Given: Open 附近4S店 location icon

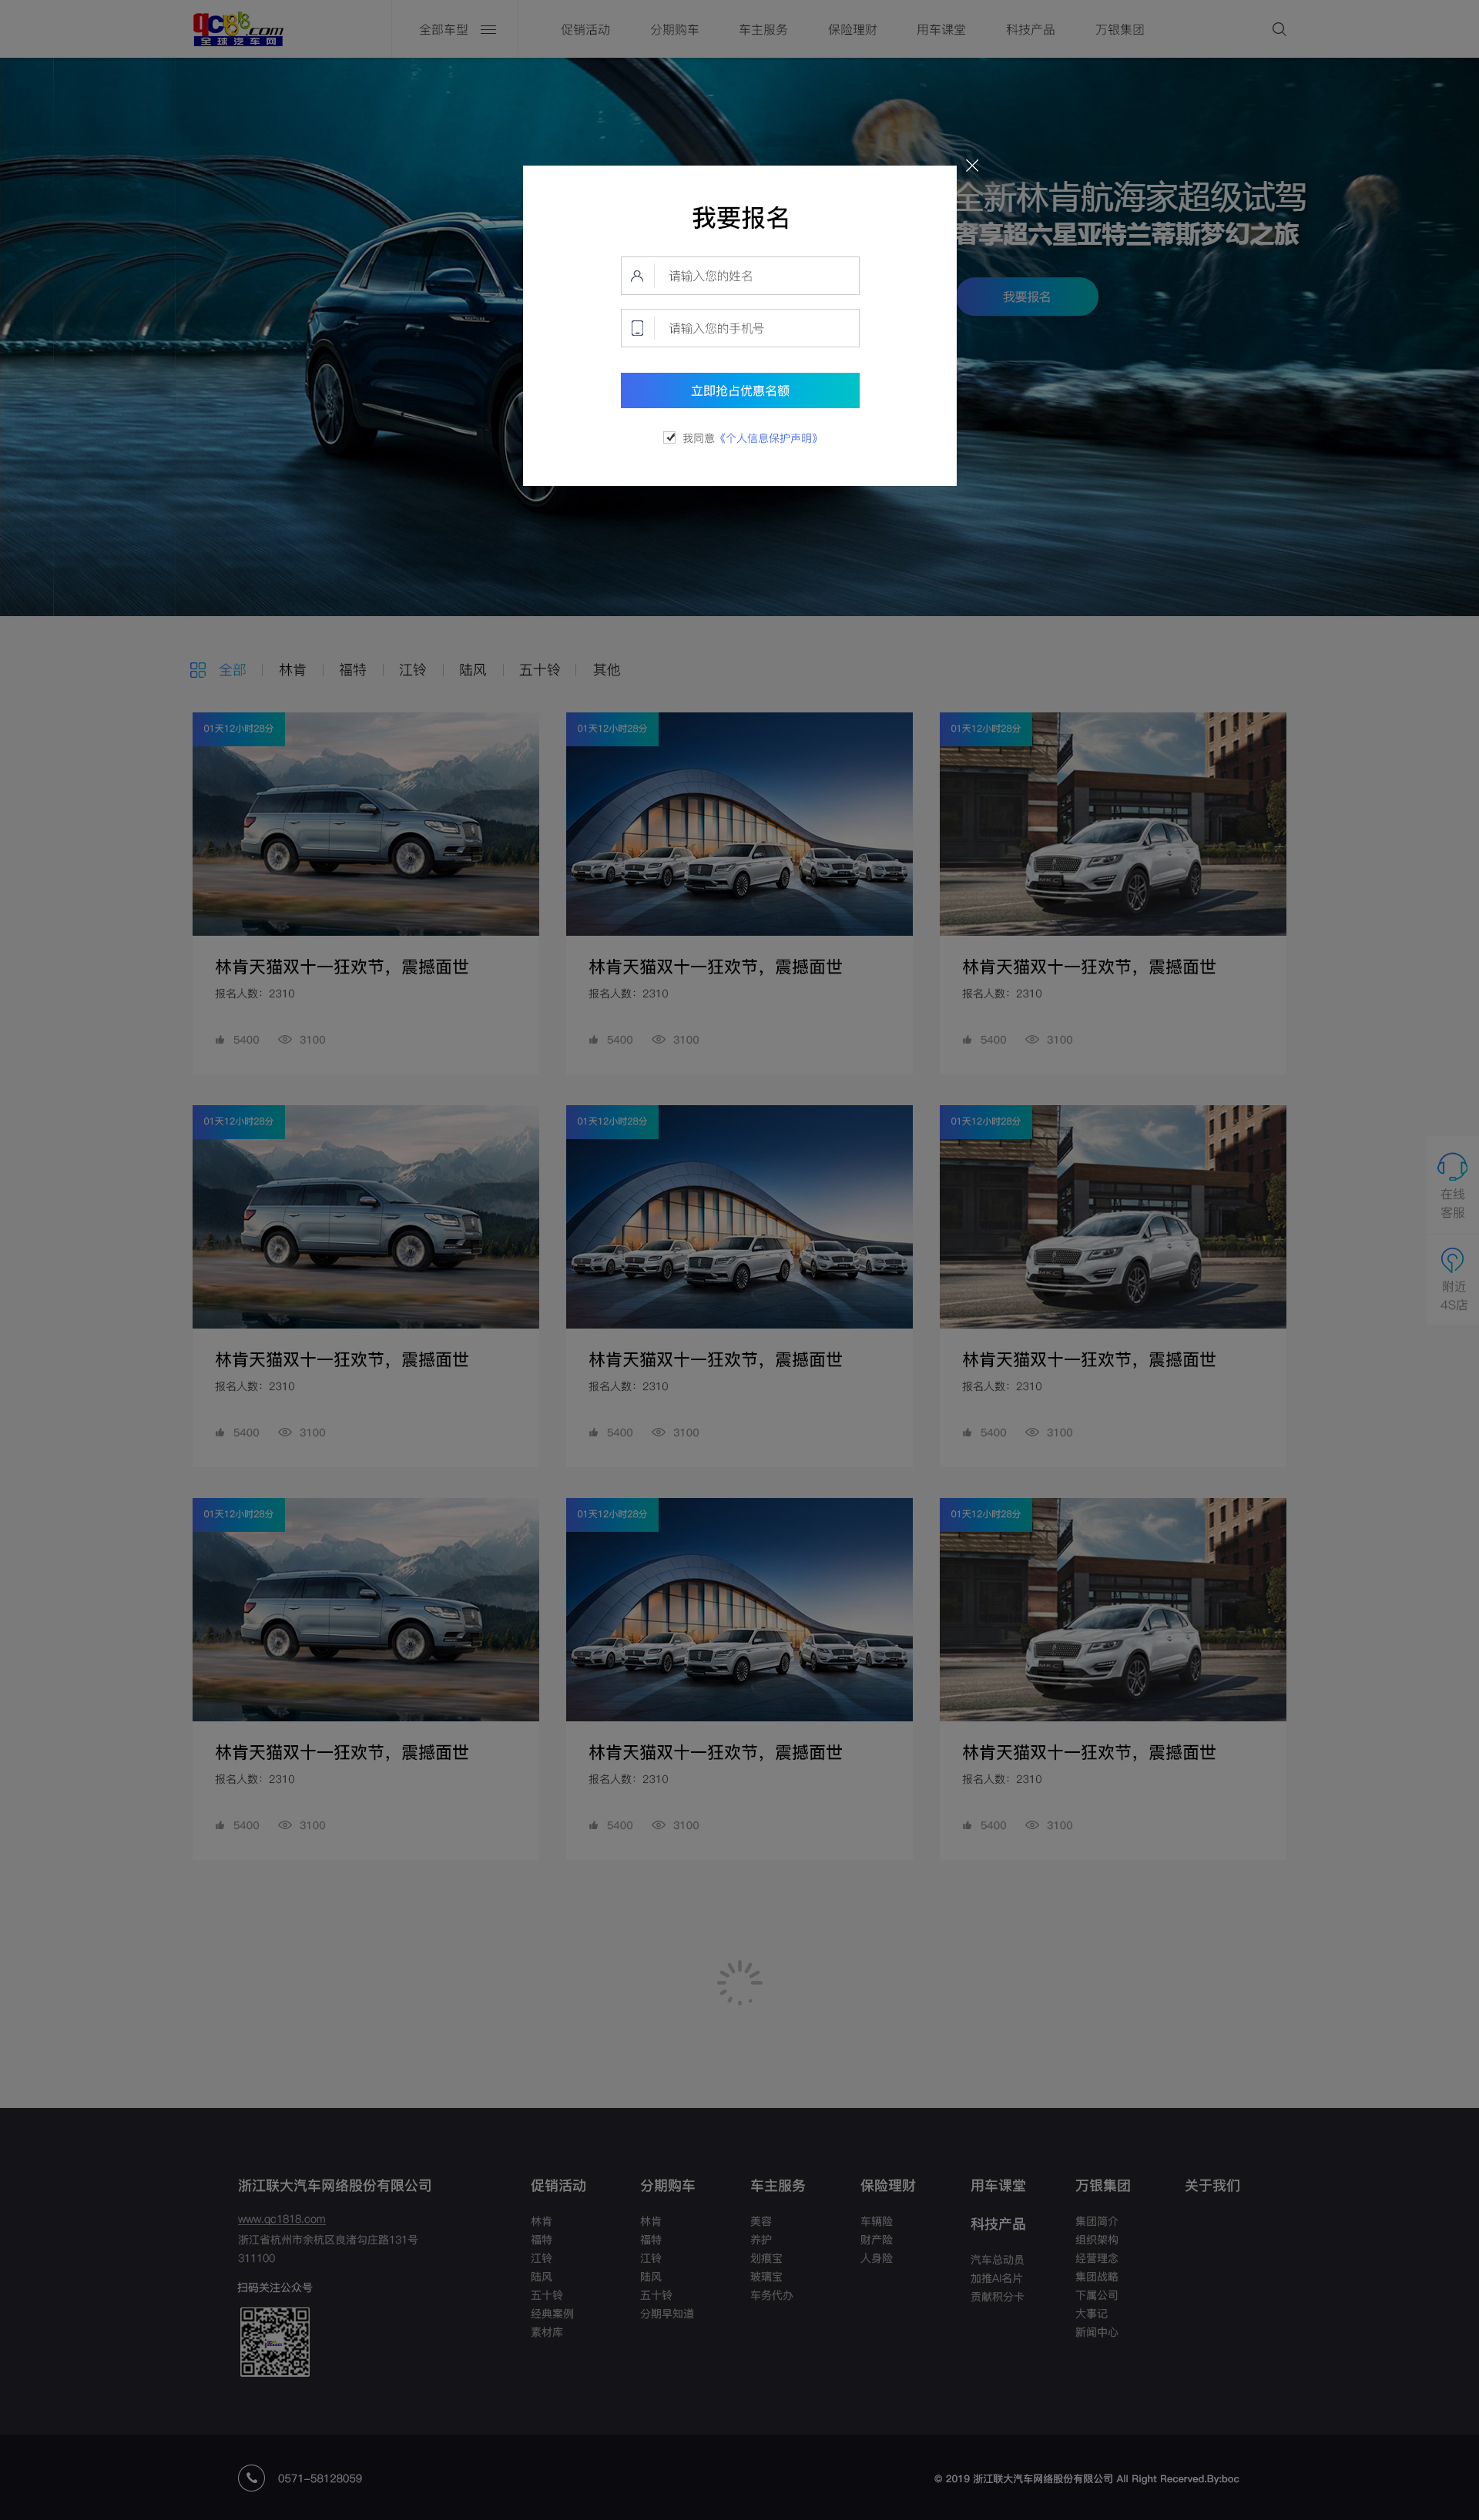Looking at the screenshot, I should 1452,1260.
